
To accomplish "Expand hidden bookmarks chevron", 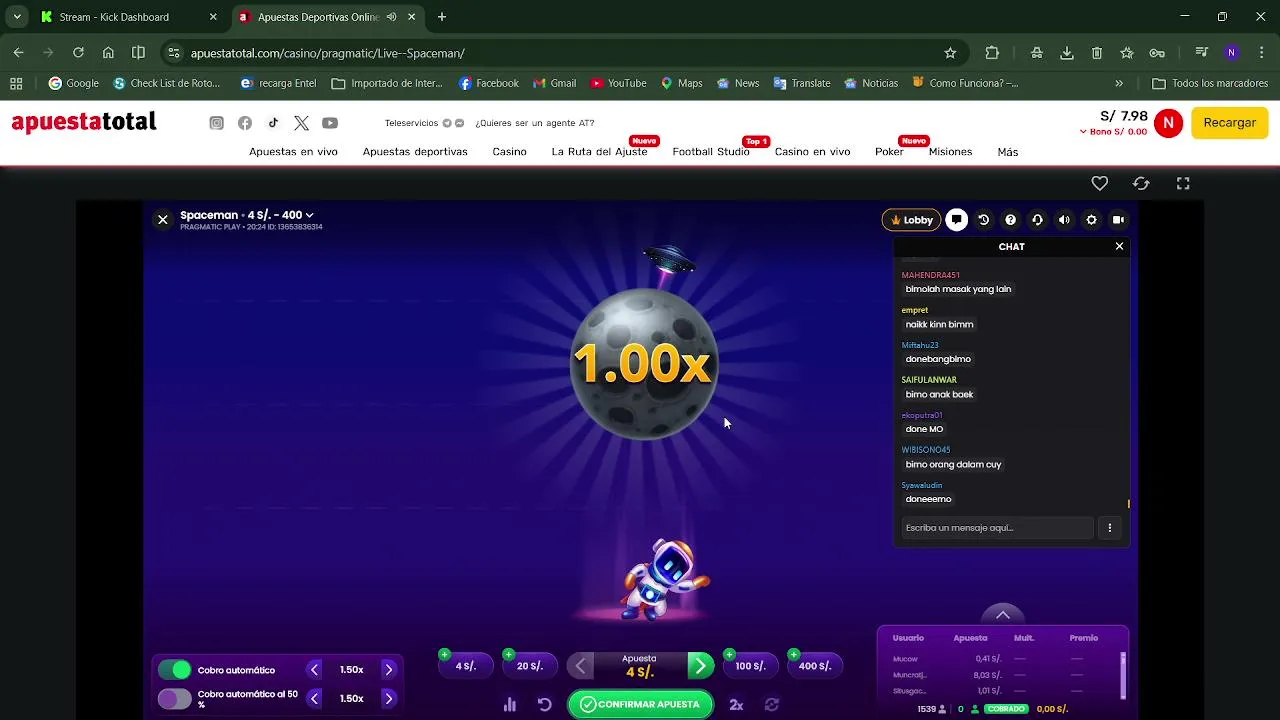I will tap(1119, 83).
